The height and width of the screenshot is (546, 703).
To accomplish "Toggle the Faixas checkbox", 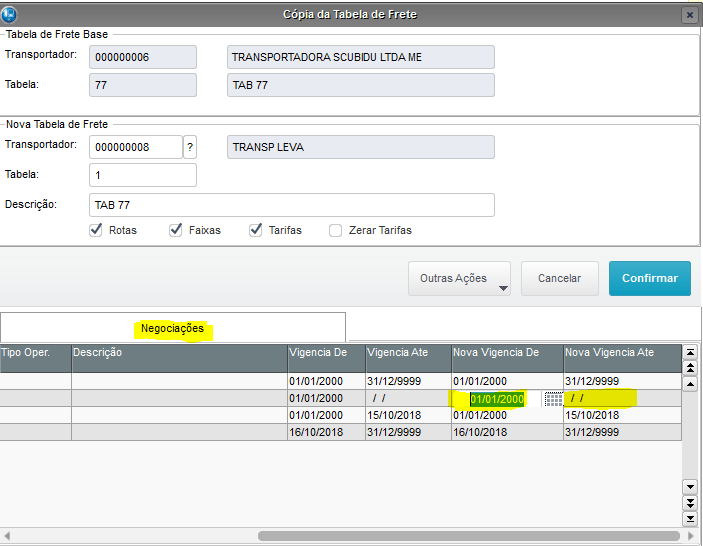I will pyautogui.click(x=176, y=230).
